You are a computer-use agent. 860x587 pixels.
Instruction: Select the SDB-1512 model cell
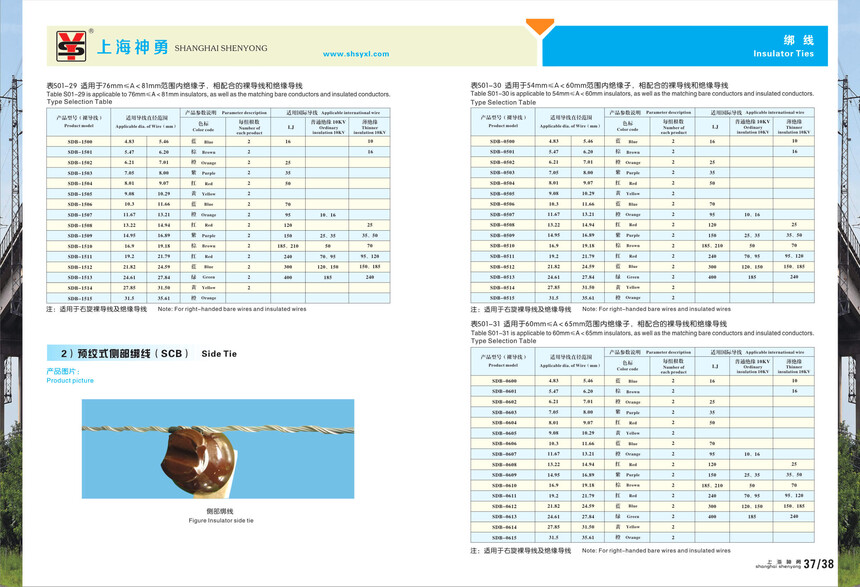[x=79, y=267]
